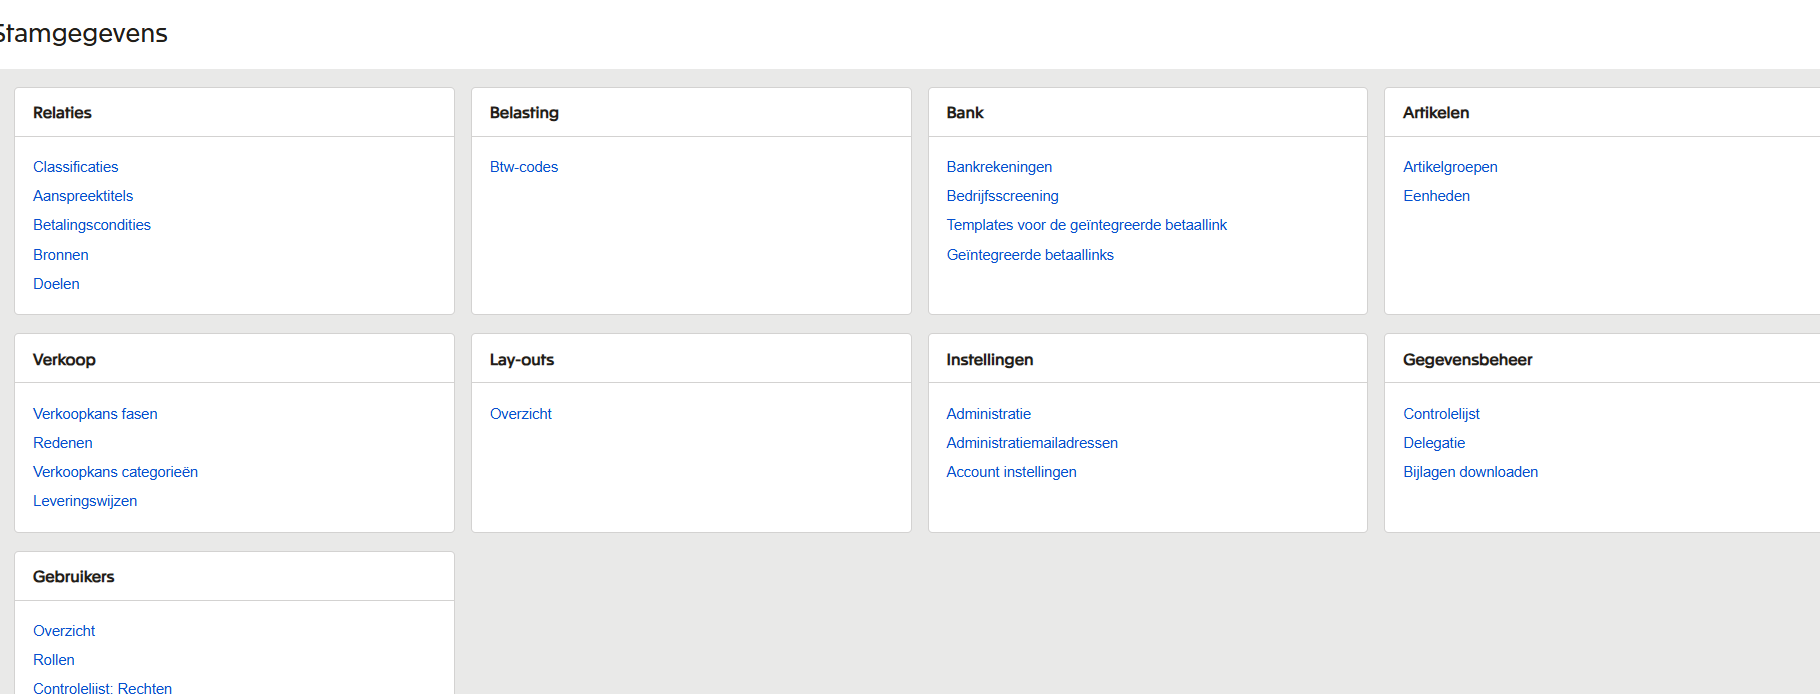This screenshot has width=1820, height=694.
Task: Open the Bronnen link
Action: 61,255
